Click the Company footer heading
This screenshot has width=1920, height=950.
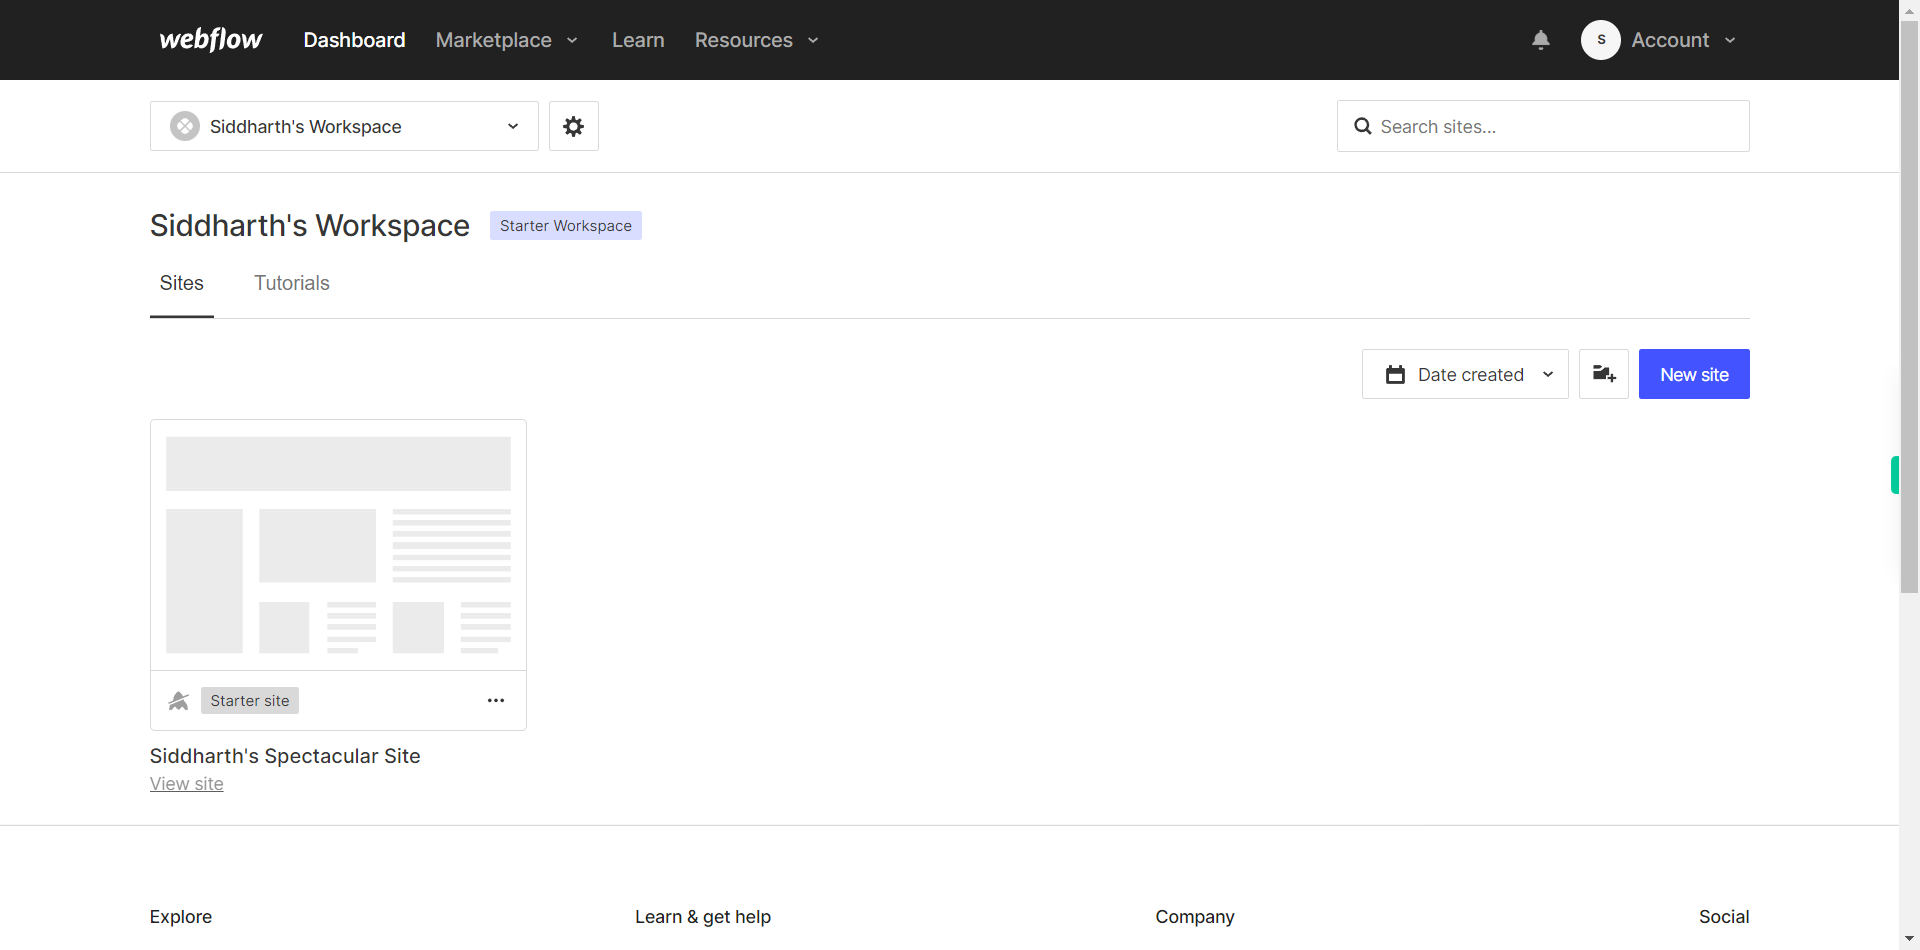pos(1195,917)
